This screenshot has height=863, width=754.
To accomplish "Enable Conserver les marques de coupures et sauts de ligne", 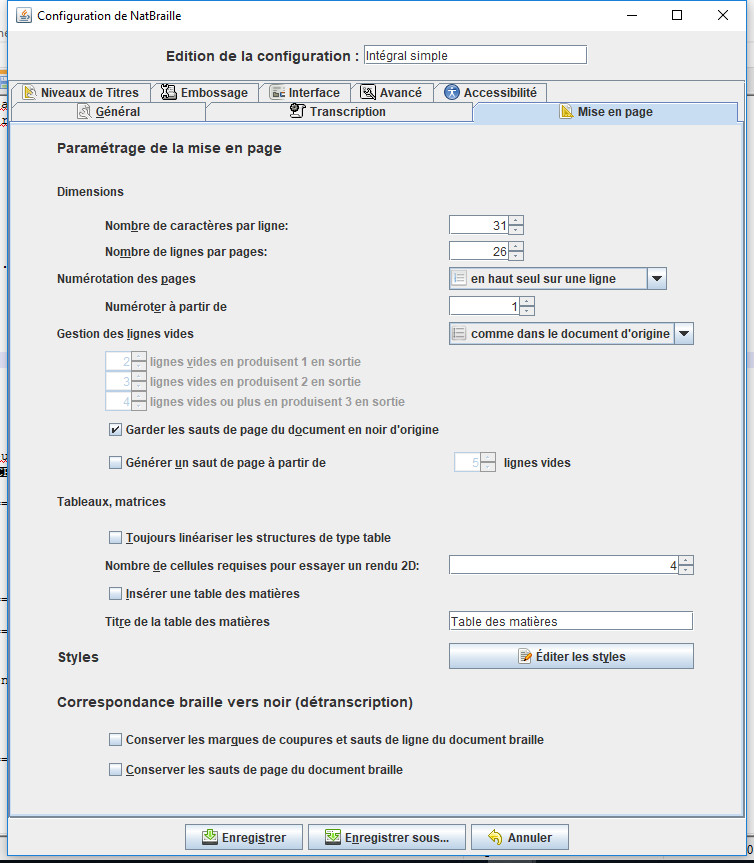I will click(115, 740).
